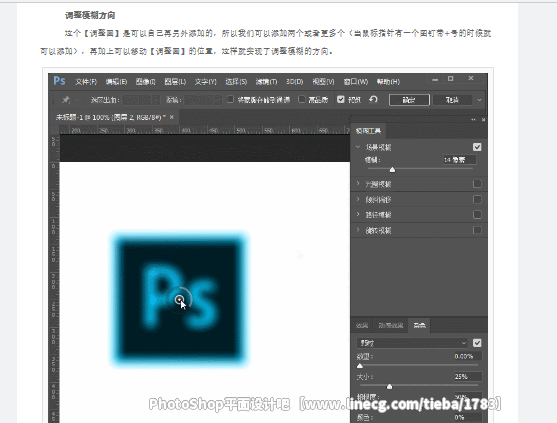Open the 图层(L) menu
This screenshot has height=423, width=557.
[175, 82]
